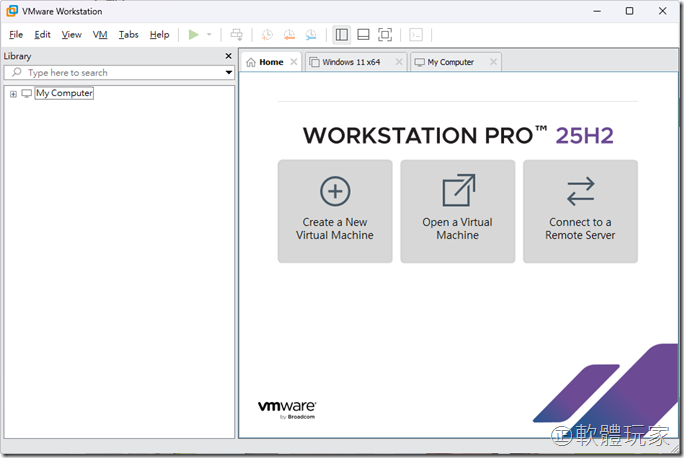Click Open a Virtual Machine button
The height and width of the screenshot is (458, 684).
coord(457,210)
